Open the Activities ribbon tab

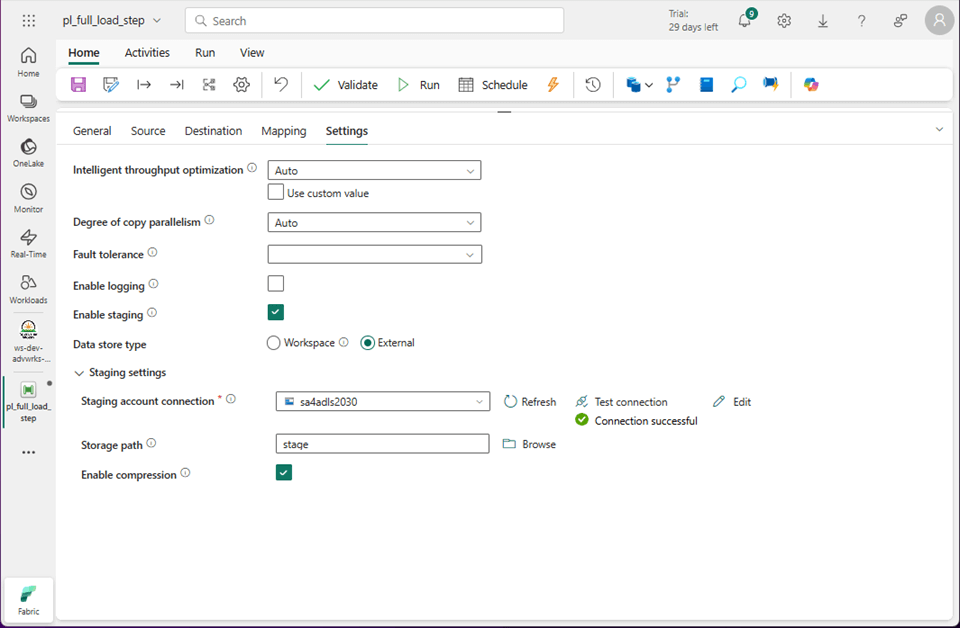[147, 53]
